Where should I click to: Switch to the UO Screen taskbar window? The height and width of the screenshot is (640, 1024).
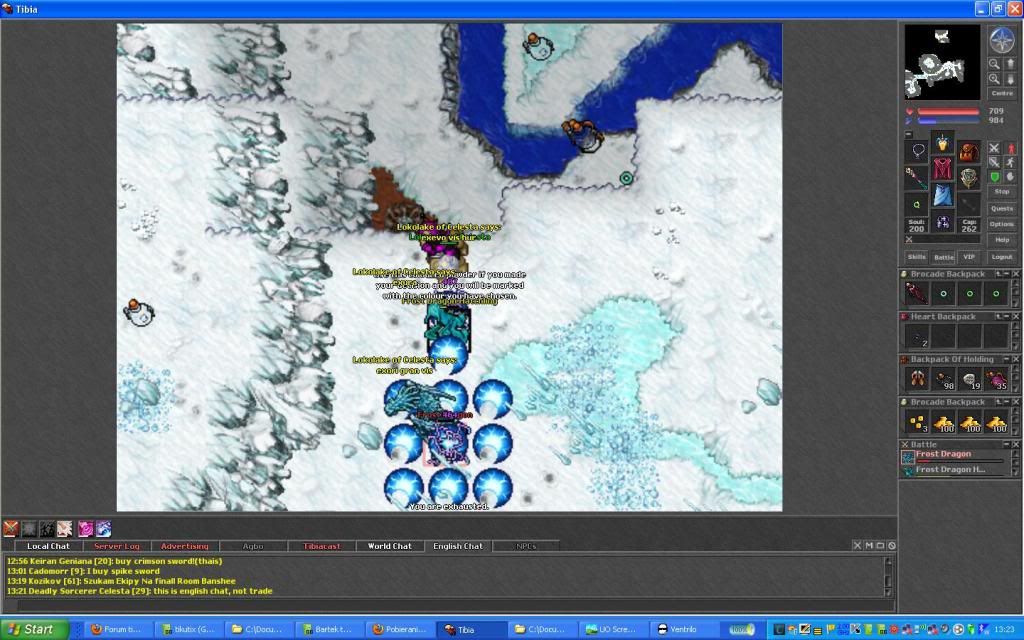614,630
